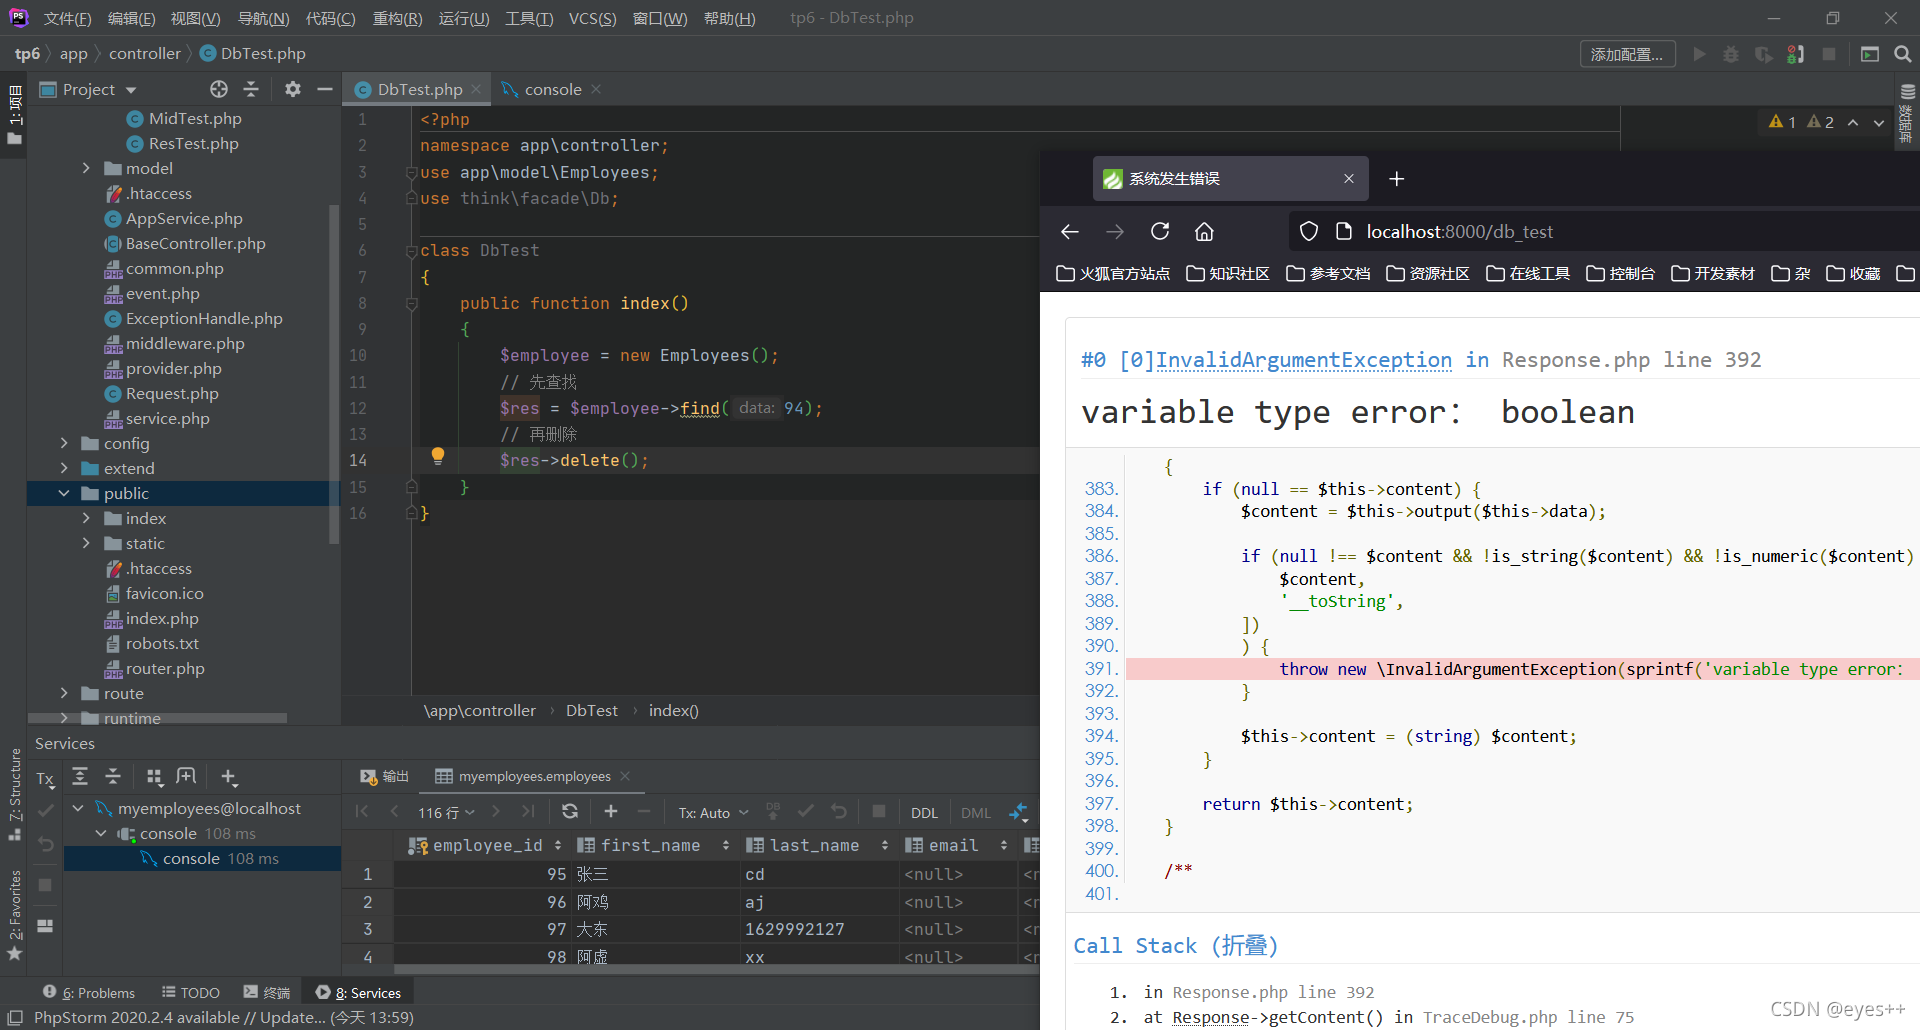Open the 重构(R) menu
1920x1030 pixels.
pos(397,18)
